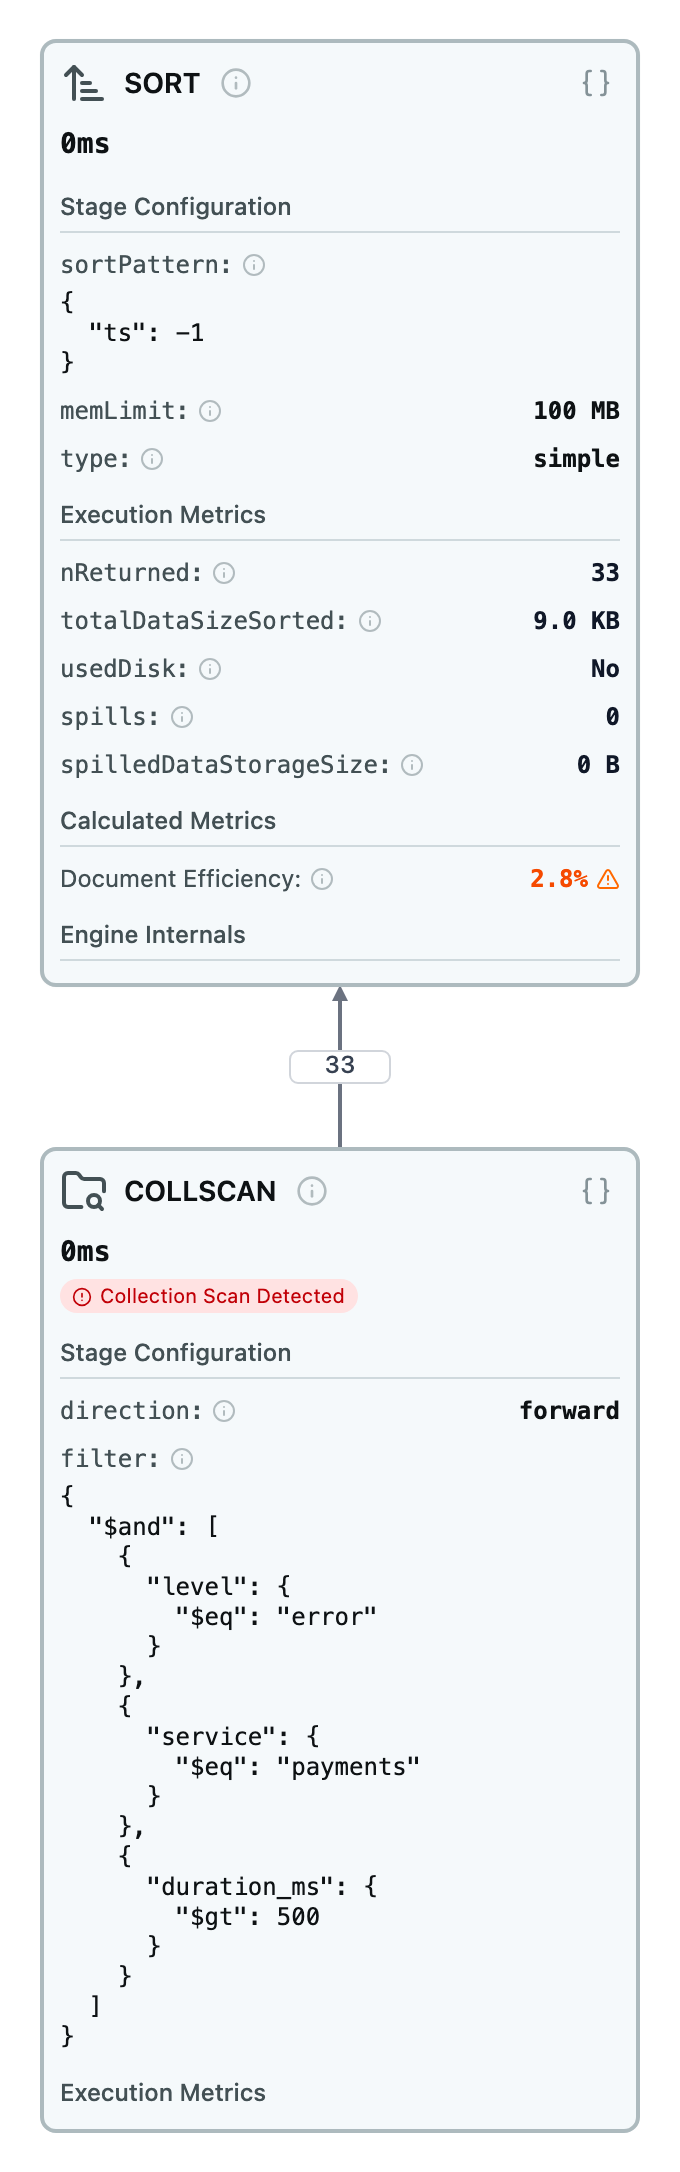Click the Document Efficiency info icon
This screenshot has height=2172, width=680.
point(322,879)
